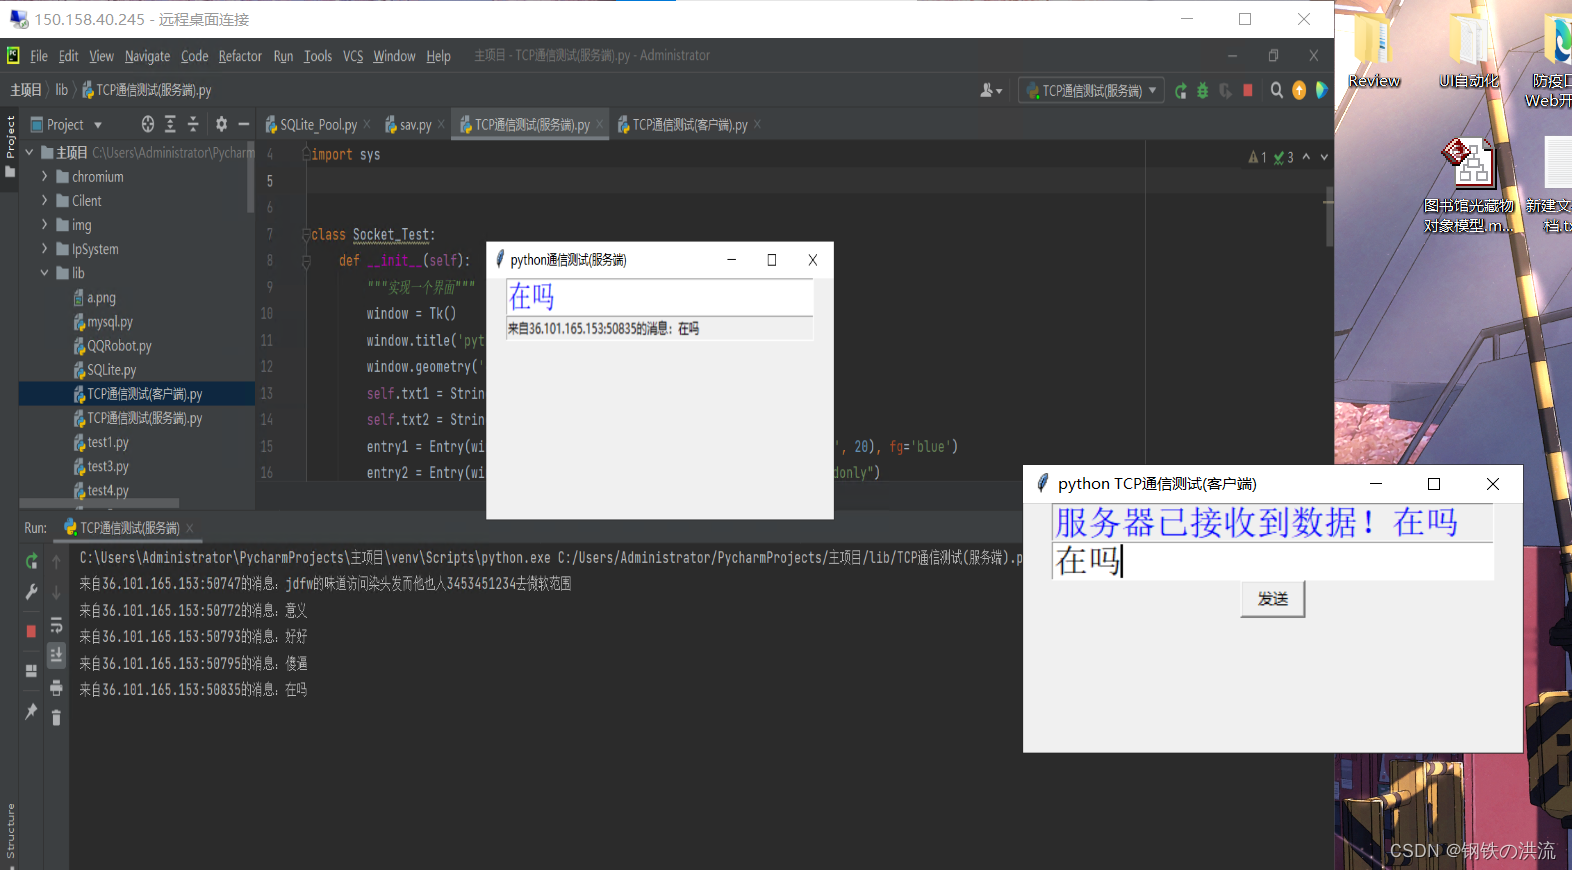Open the File menu
Image resolution: width=1572 pixels, height=870 pixels.
click(x=39, y=56)
